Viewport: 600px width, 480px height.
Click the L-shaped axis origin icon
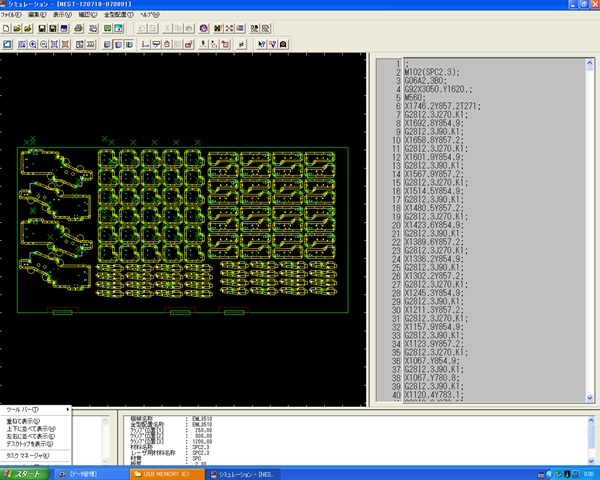(145, 44)
